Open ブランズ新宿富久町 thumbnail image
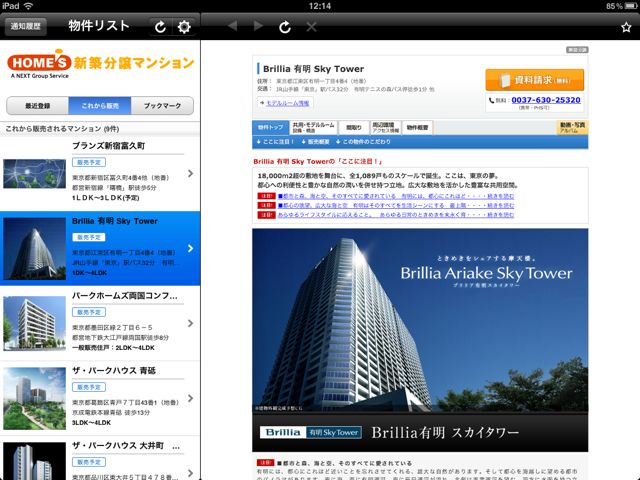 [x=34, y=174]
